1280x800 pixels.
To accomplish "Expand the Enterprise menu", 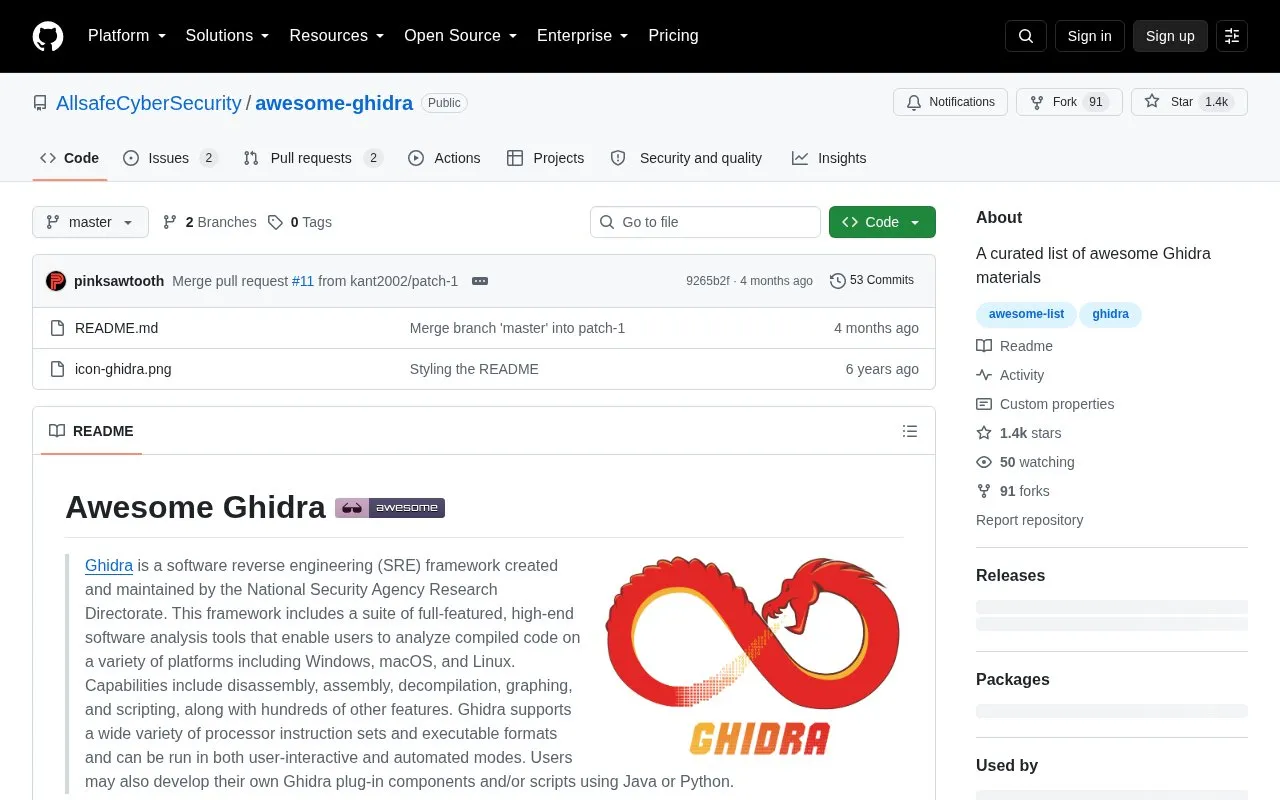I will [x=583, y=36].
